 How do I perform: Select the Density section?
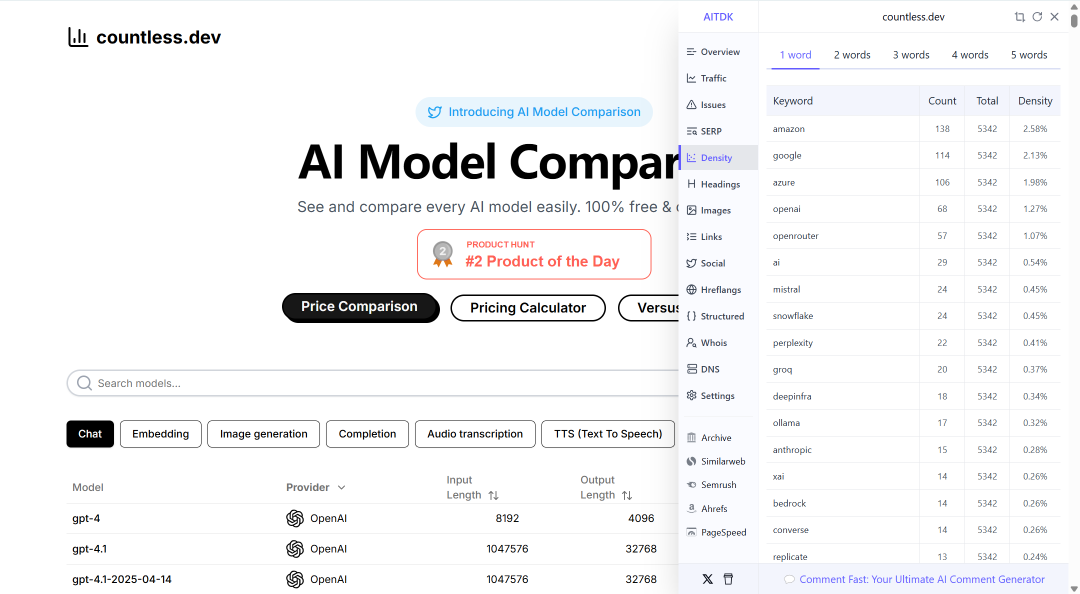[x=718, y=158]
